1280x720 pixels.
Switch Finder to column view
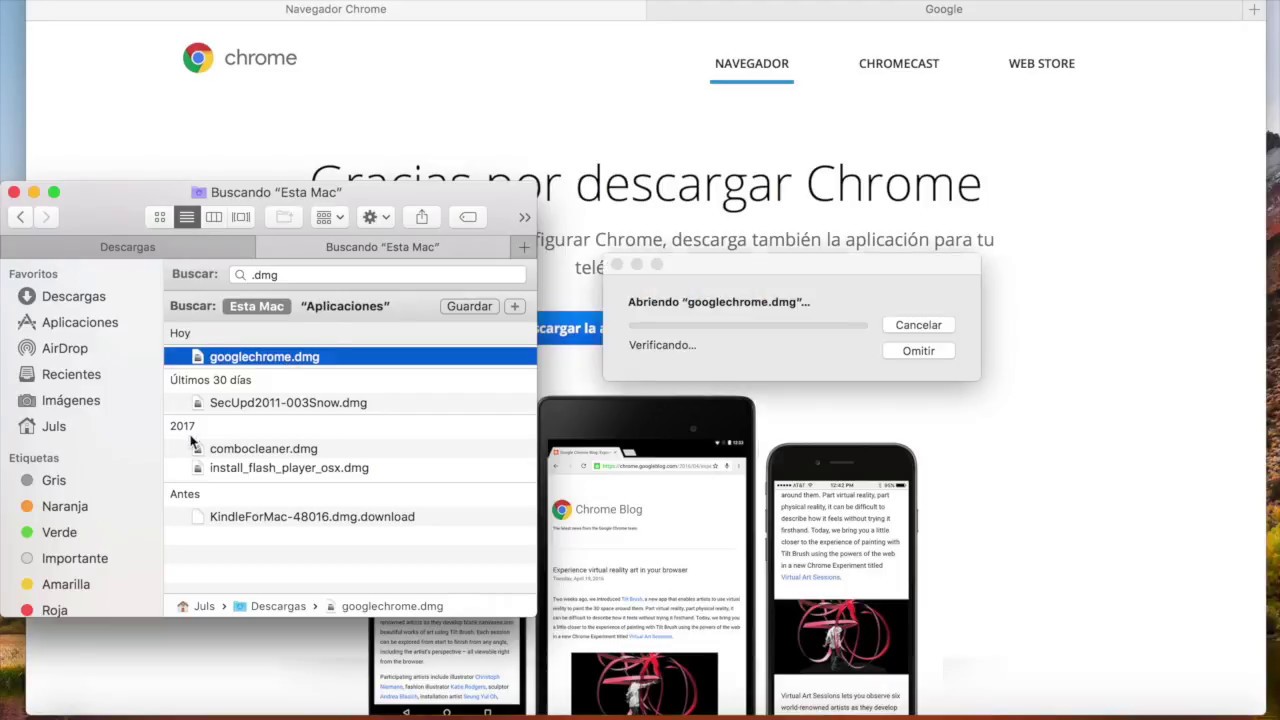click(214, 217)
